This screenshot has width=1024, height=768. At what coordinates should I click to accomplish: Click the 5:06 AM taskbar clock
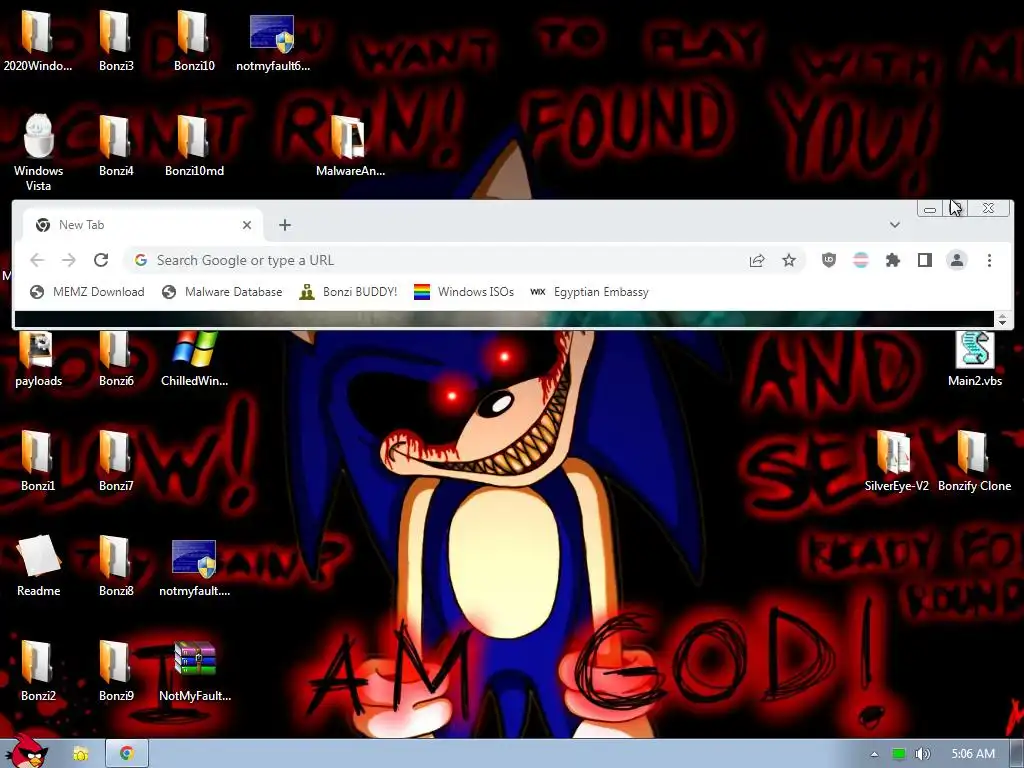click(x=973, y=754)
